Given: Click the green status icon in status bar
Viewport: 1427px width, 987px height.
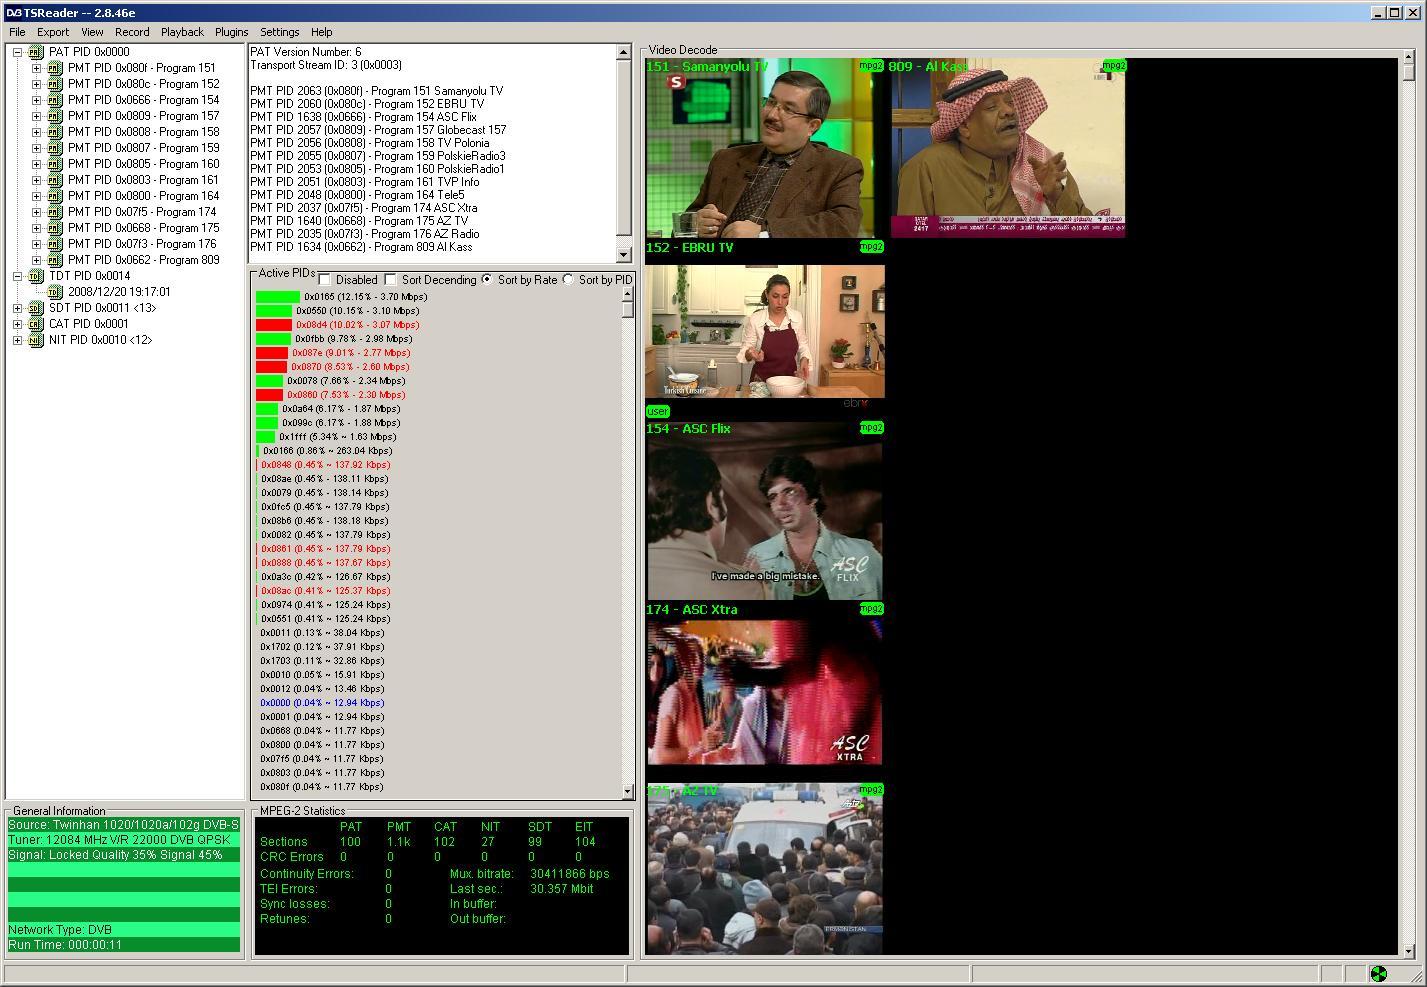Looking at the screenshot, I should (1378, 974).
